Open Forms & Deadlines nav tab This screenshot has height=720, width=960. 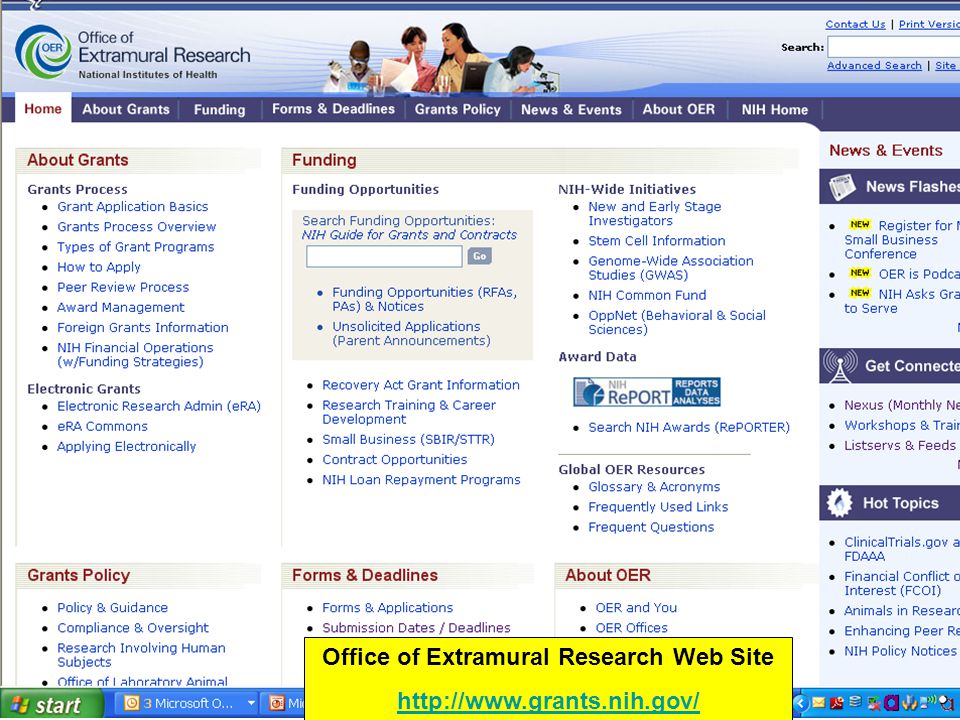pyautogui.click(x=333, y=109)
